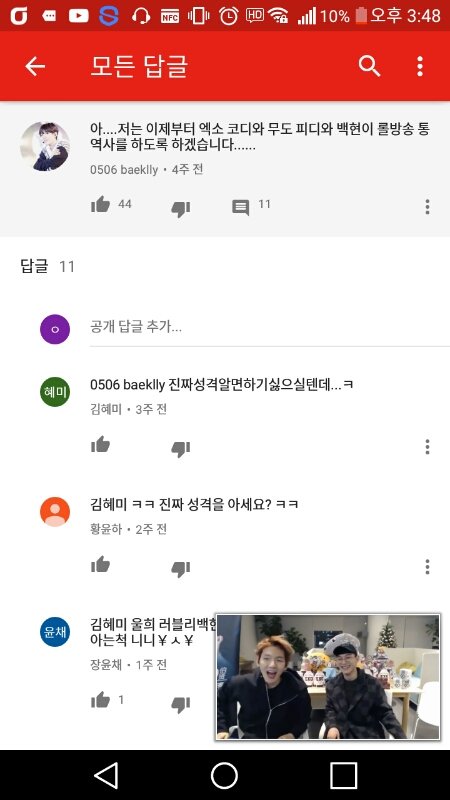Dislike 김혜미's reply with thumbs down

click(181, 448)
